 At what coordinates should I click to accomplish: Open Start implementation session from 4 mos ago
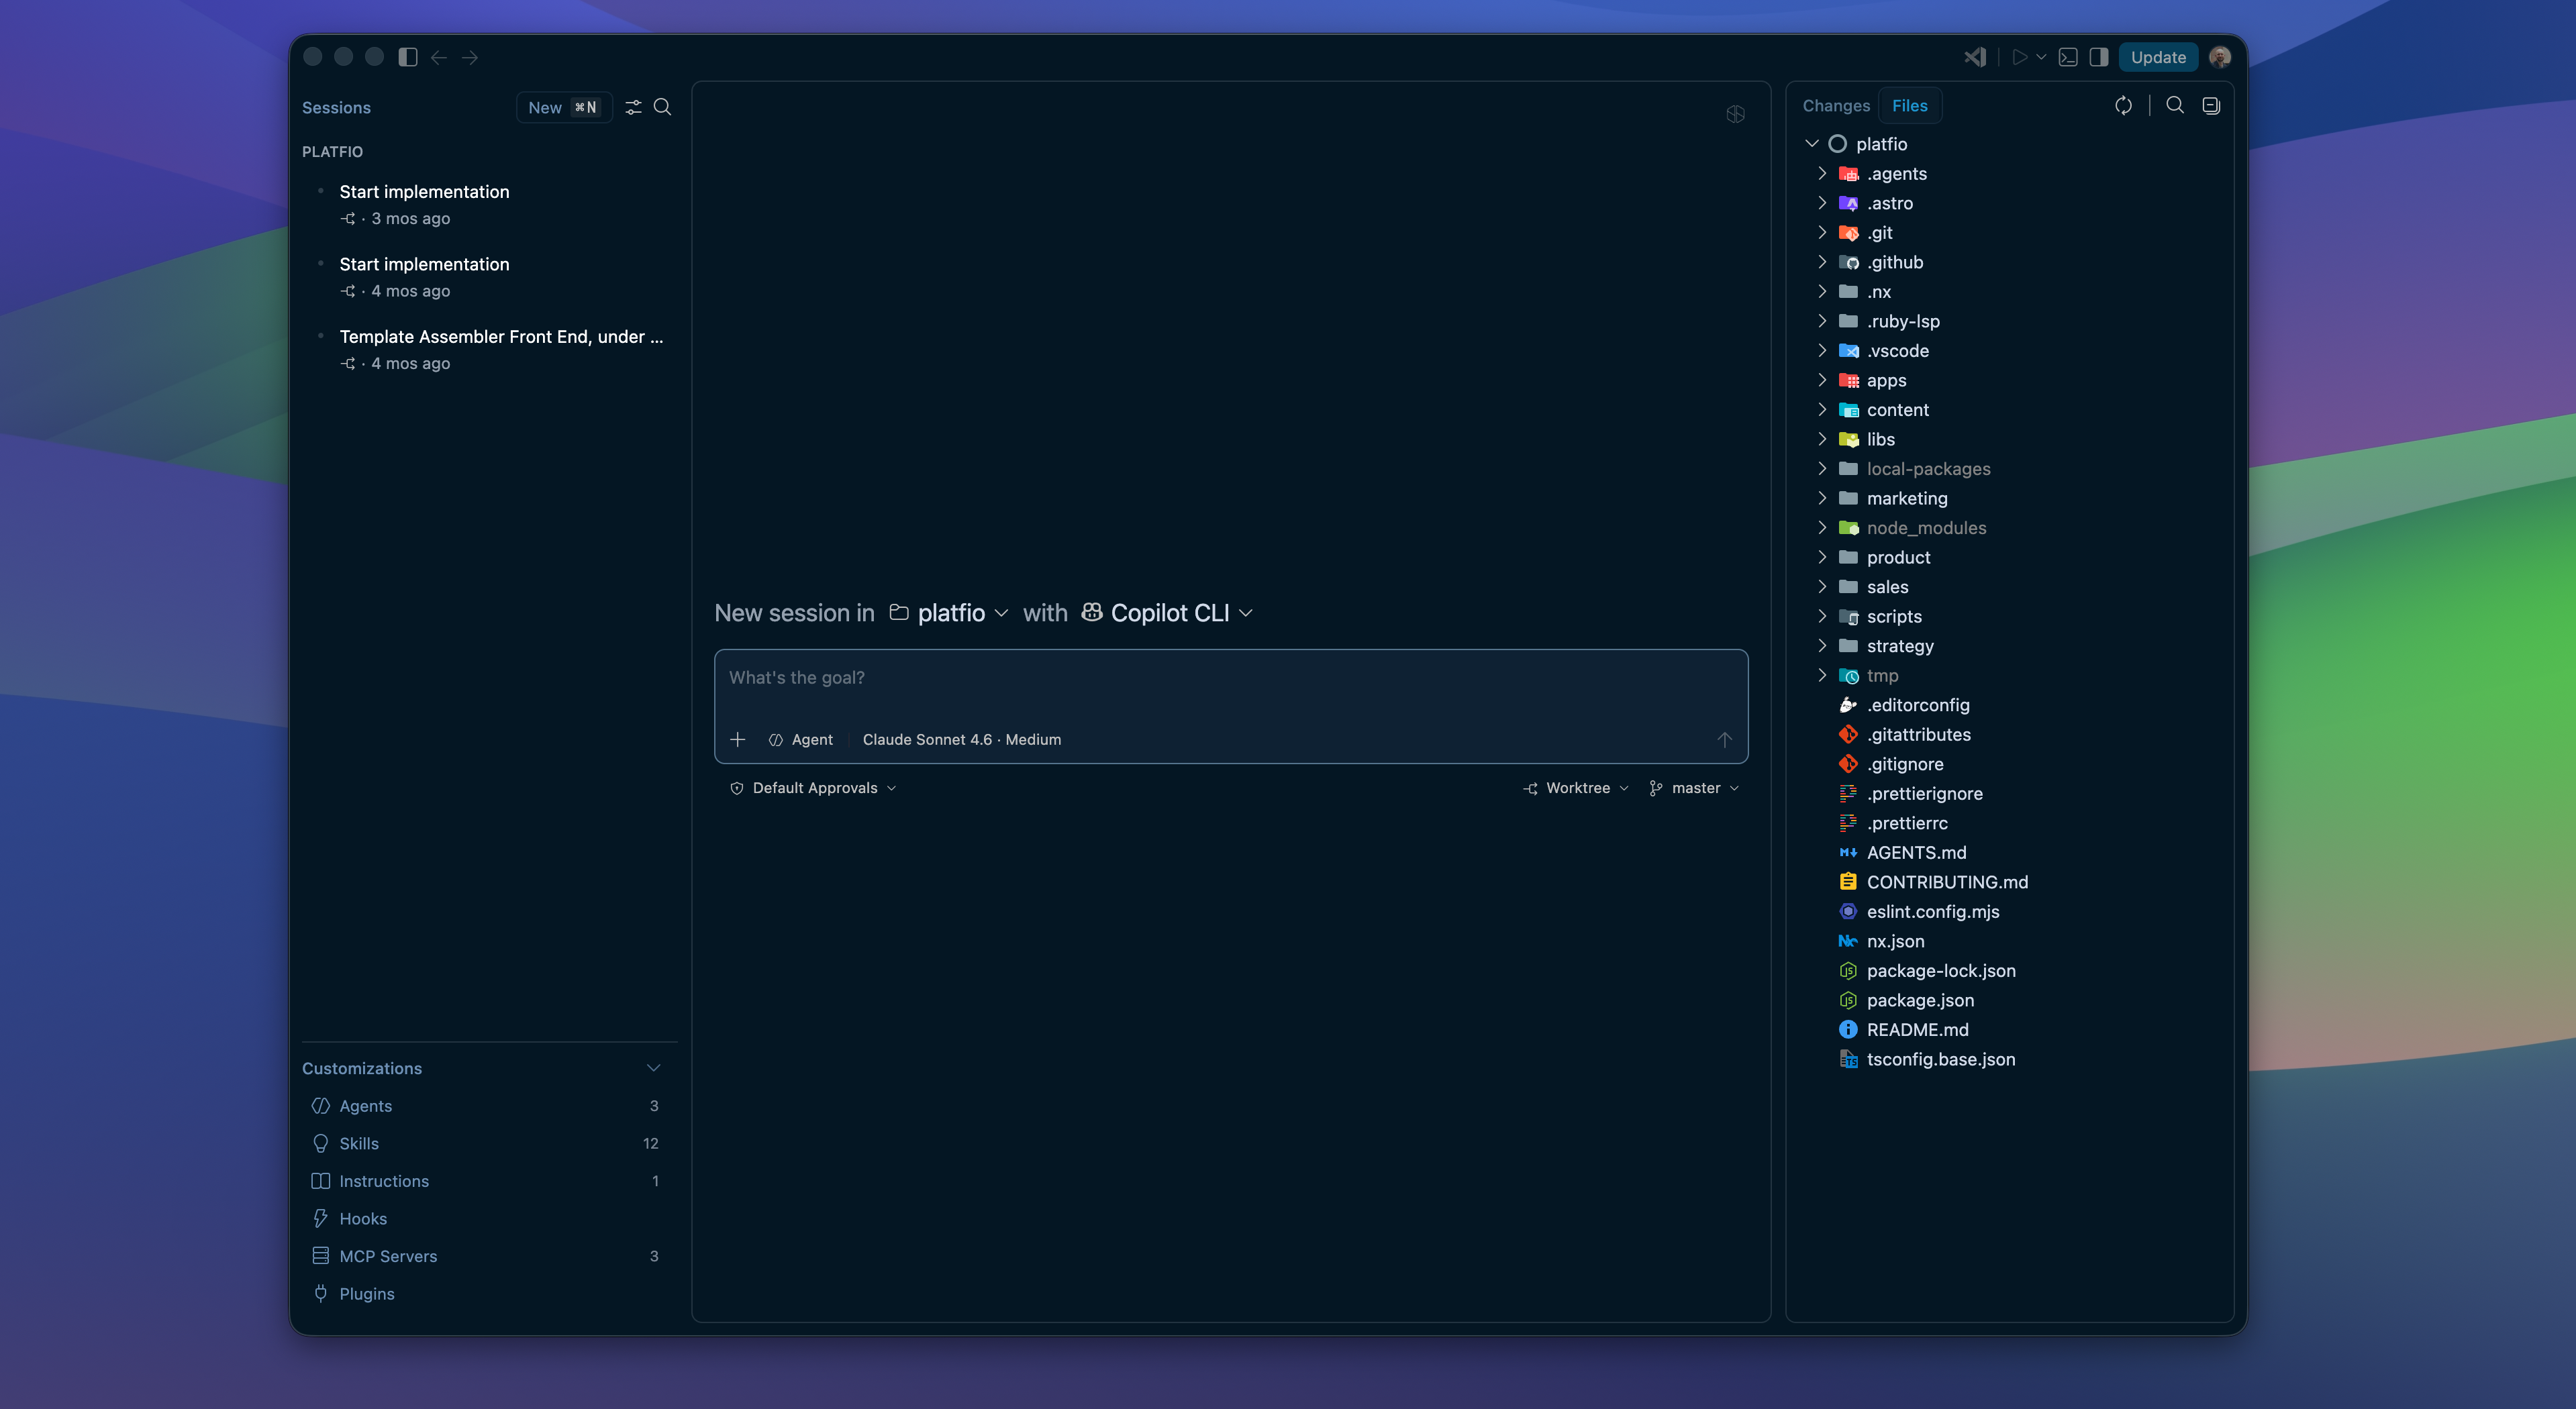(489, 277)
